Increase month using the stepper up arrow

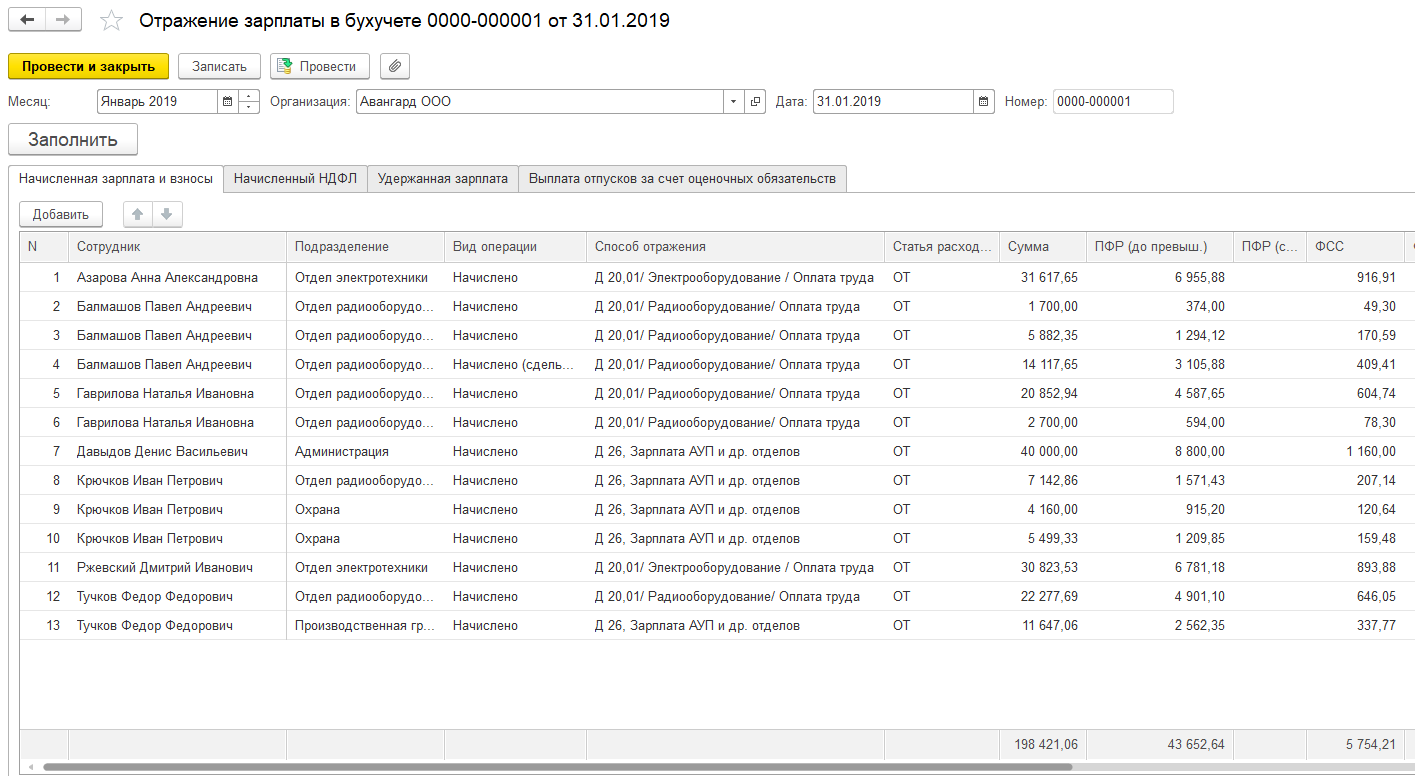(250, 97)
